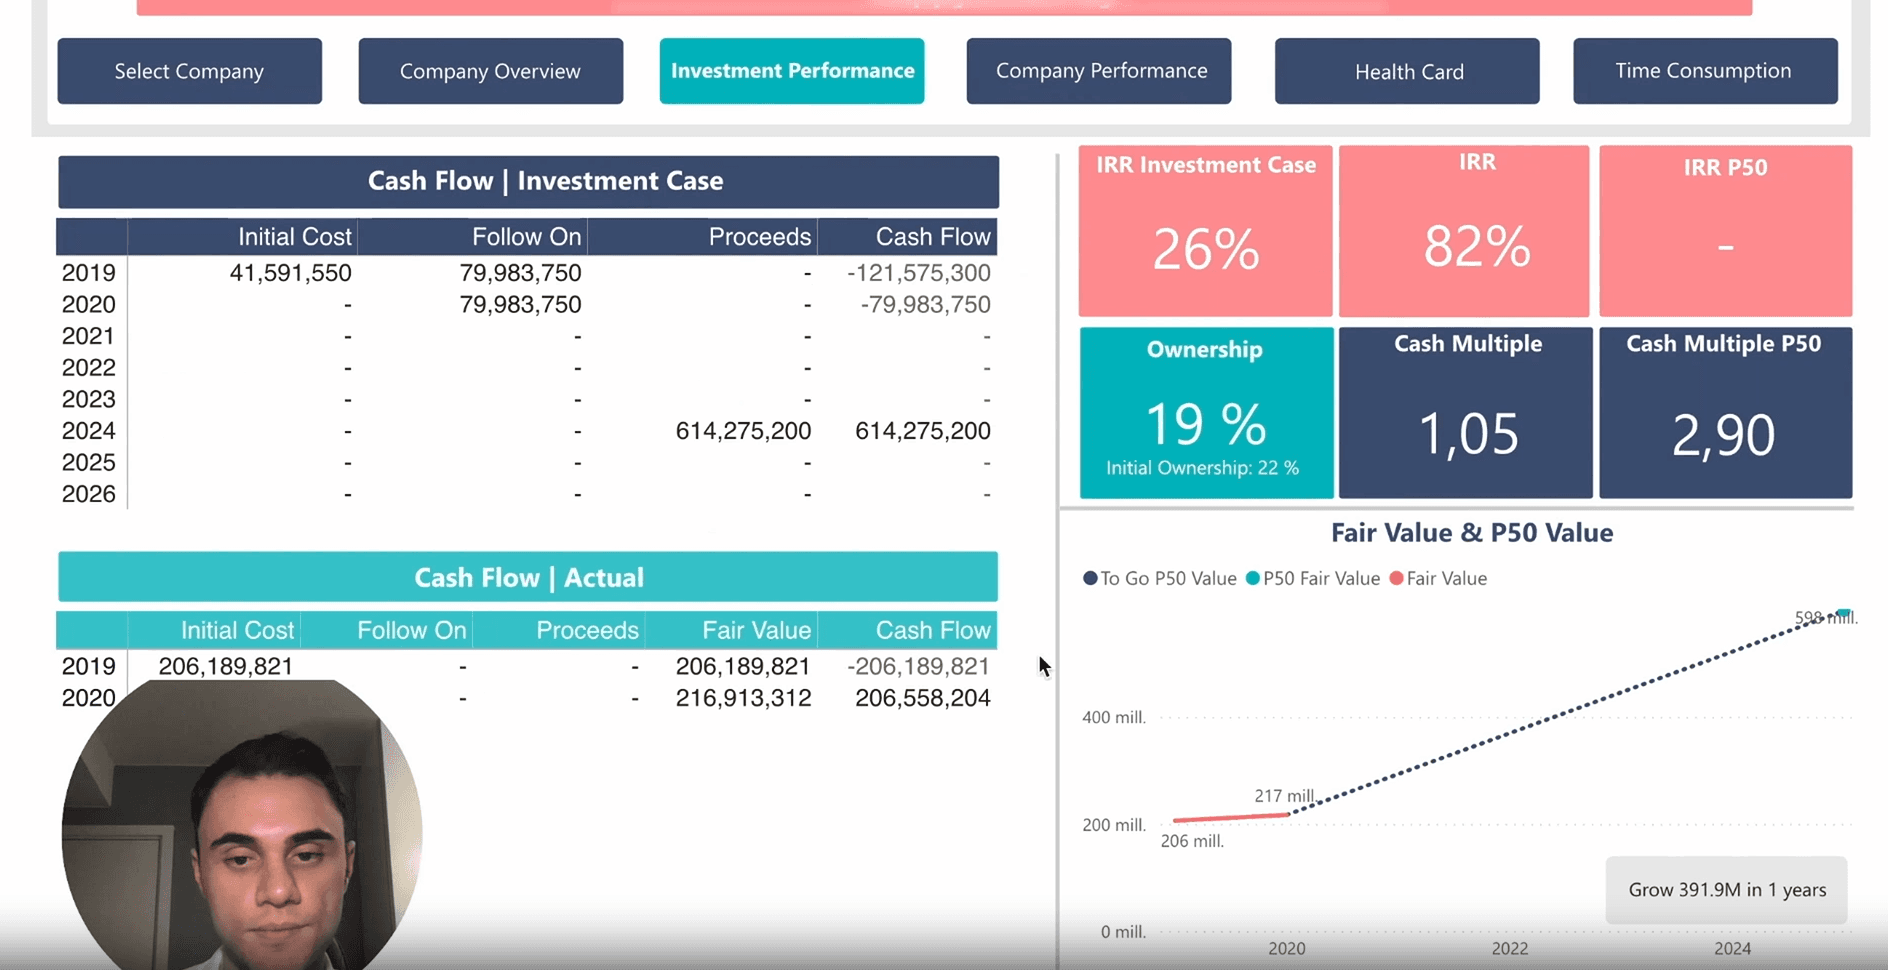Image resolution: width=1888 pixels, height=970 pixels.
Task: Select year 2026 row in Investment Case
Action: pyautogui.click(x=527, y=494)
